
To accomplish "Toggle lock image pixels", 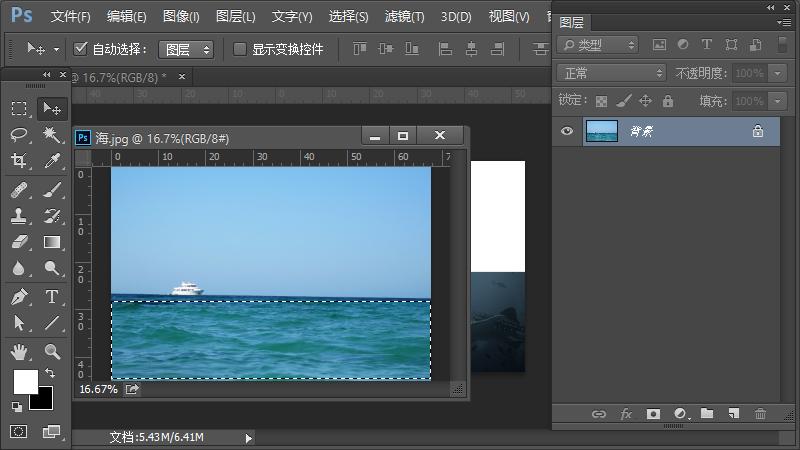I will (x=623, y=101).
